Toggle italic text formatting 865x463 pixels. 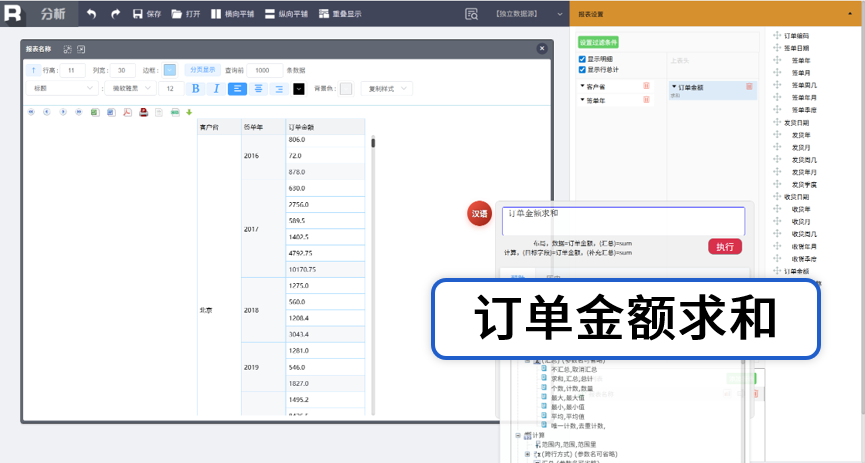click(x=216, y=89)
